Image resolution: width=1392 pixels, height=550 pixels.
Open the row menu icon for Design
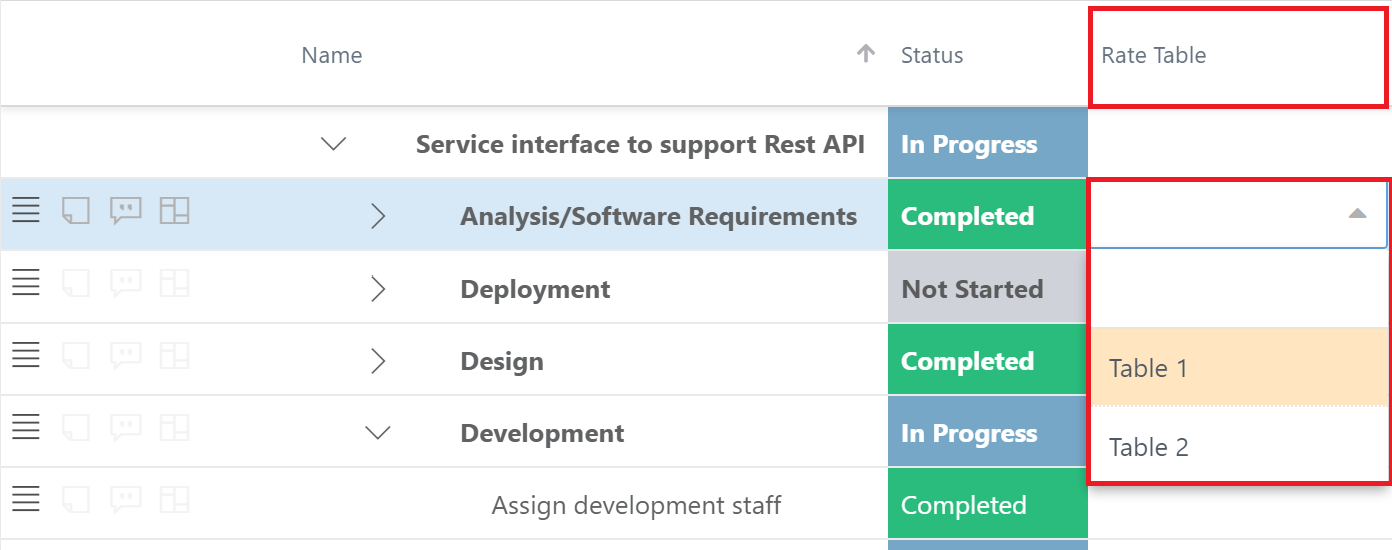(x=25, y=356)
